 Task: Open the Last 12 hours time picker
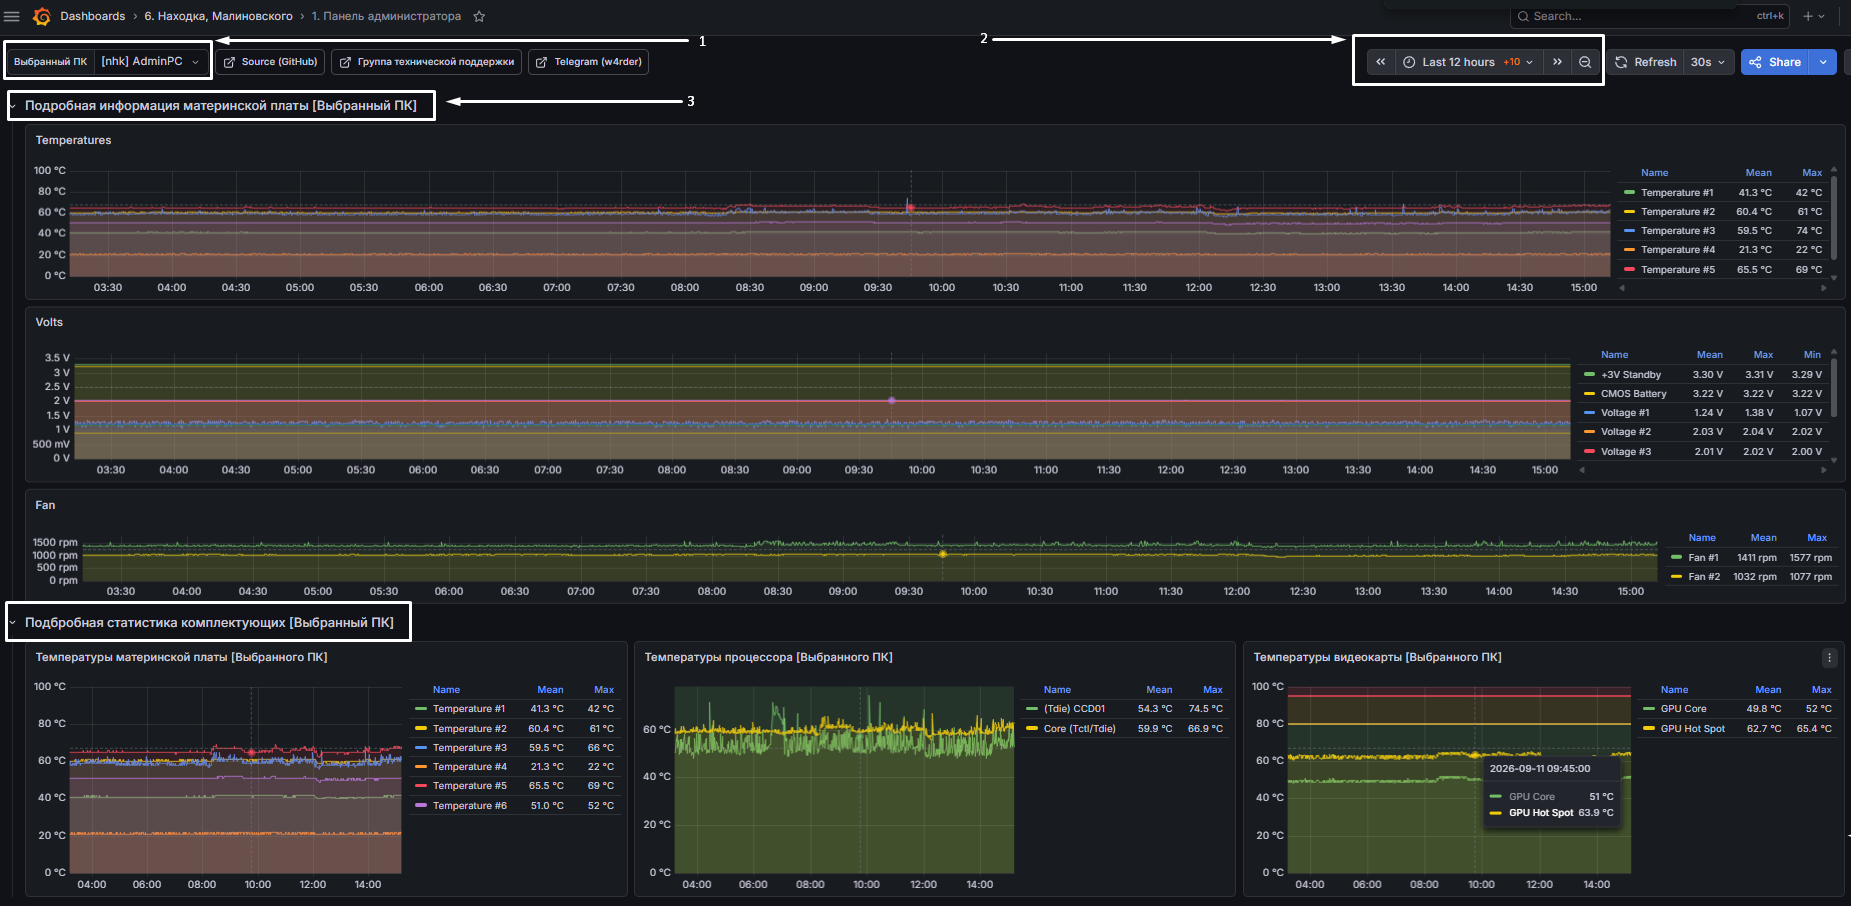(x=1467, y=62)
